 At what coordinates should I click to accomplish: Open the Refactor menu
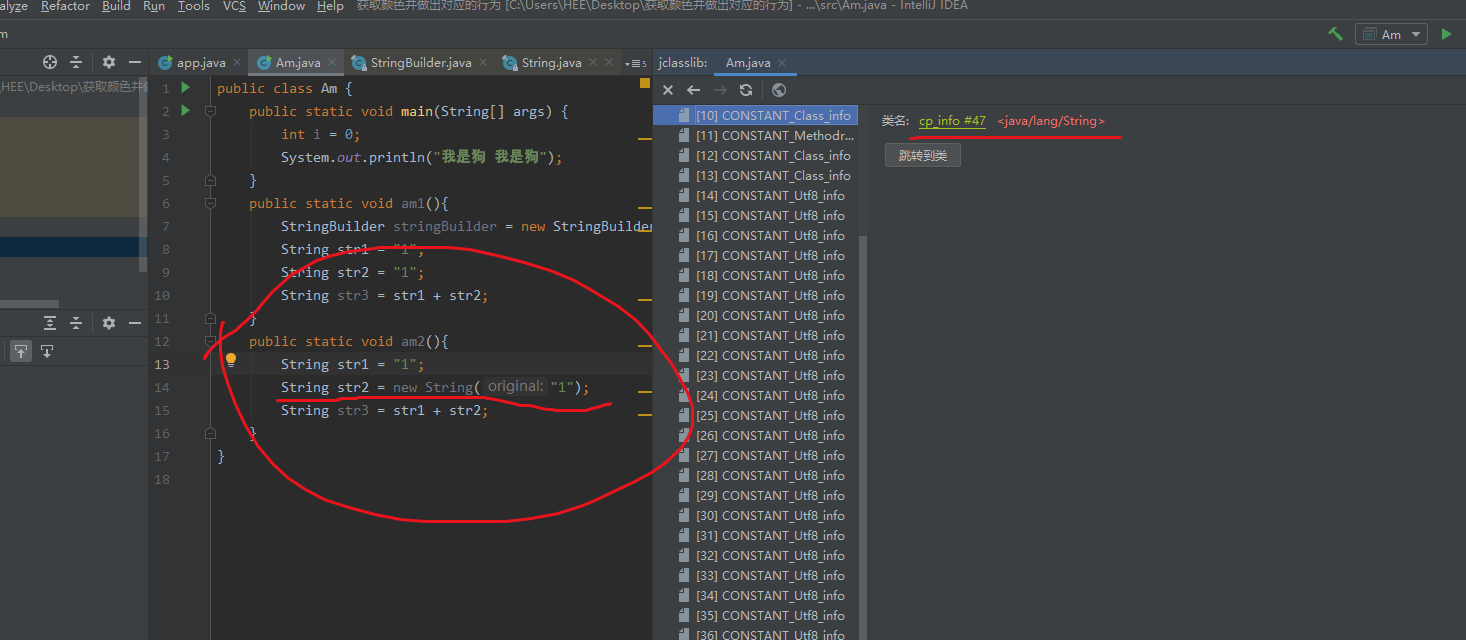click(65, 6)
